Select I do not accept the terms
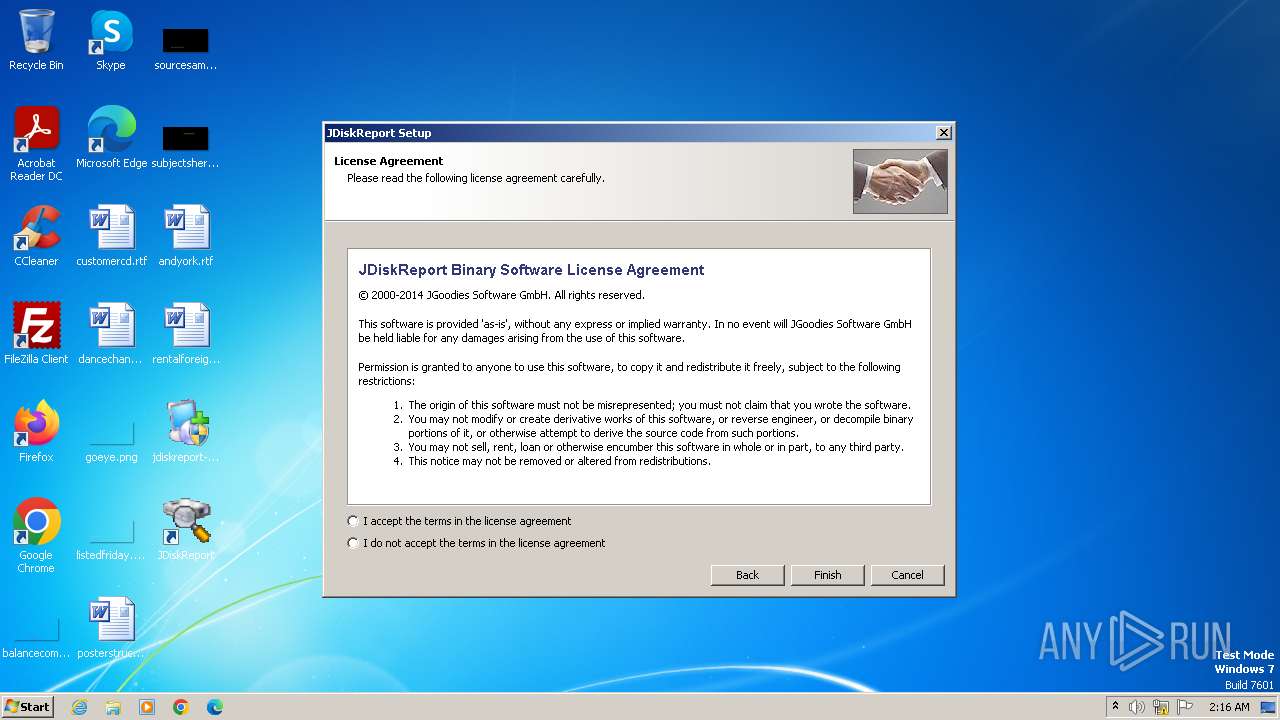The width and height of the screenshot is (1280, 720). tap(477, 543)
